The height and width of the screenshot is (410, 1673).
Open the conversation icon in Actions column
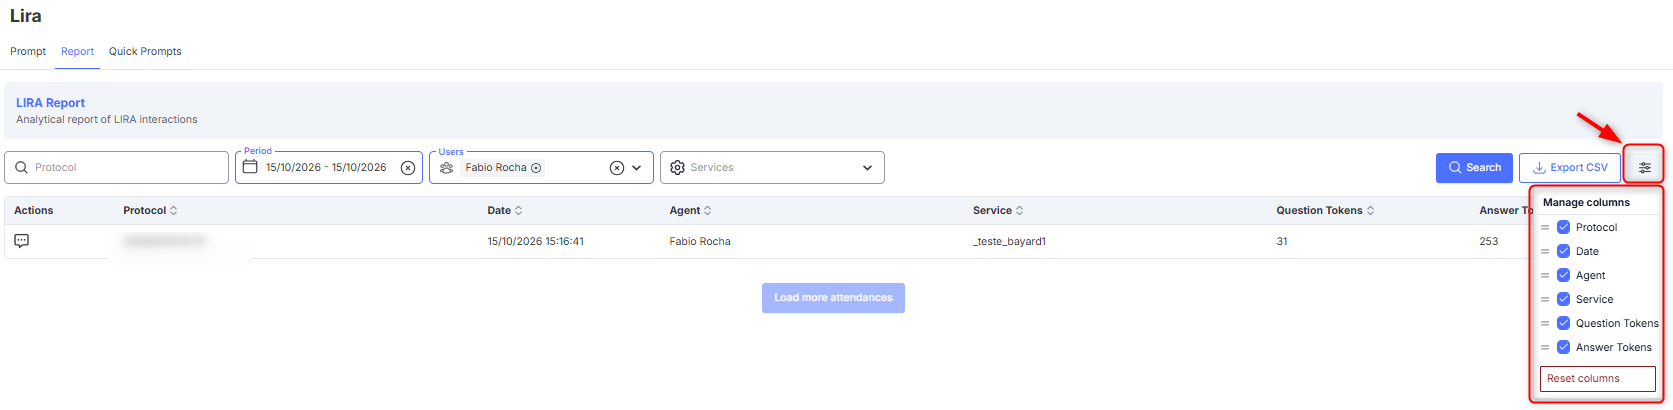pyautogui.click(x=22, y=241)
